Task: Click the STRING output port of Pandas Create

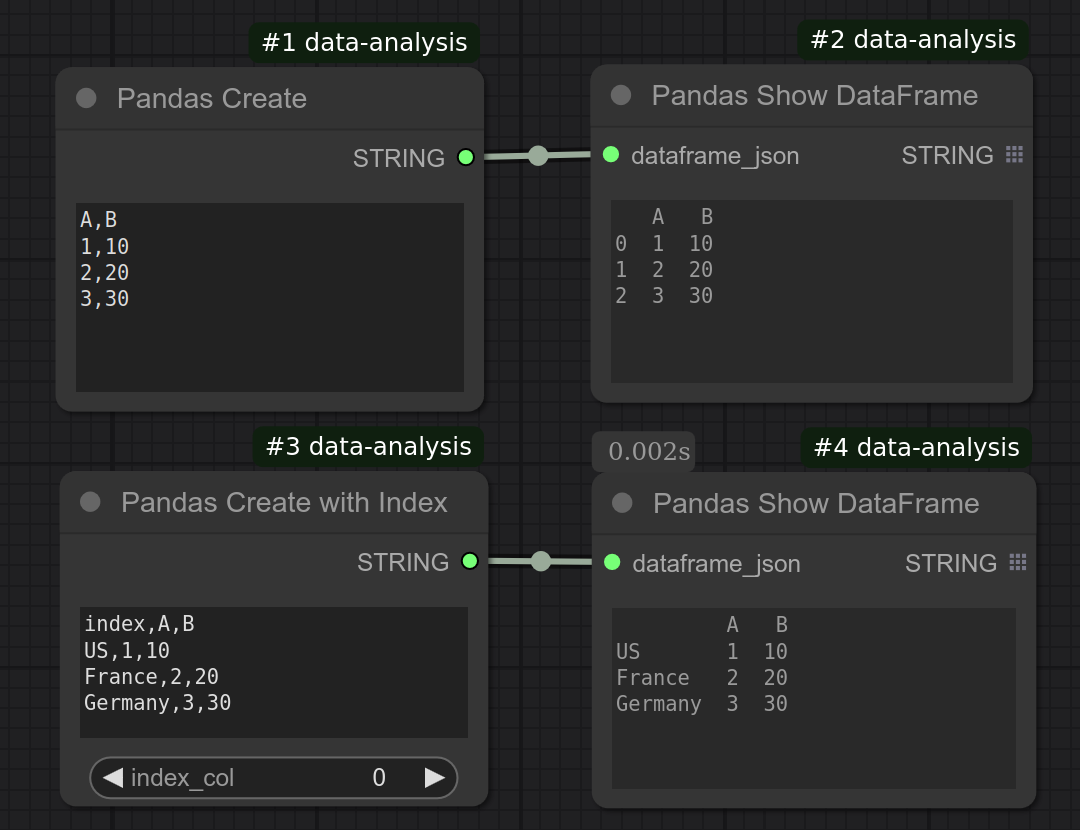Action: 466,158
